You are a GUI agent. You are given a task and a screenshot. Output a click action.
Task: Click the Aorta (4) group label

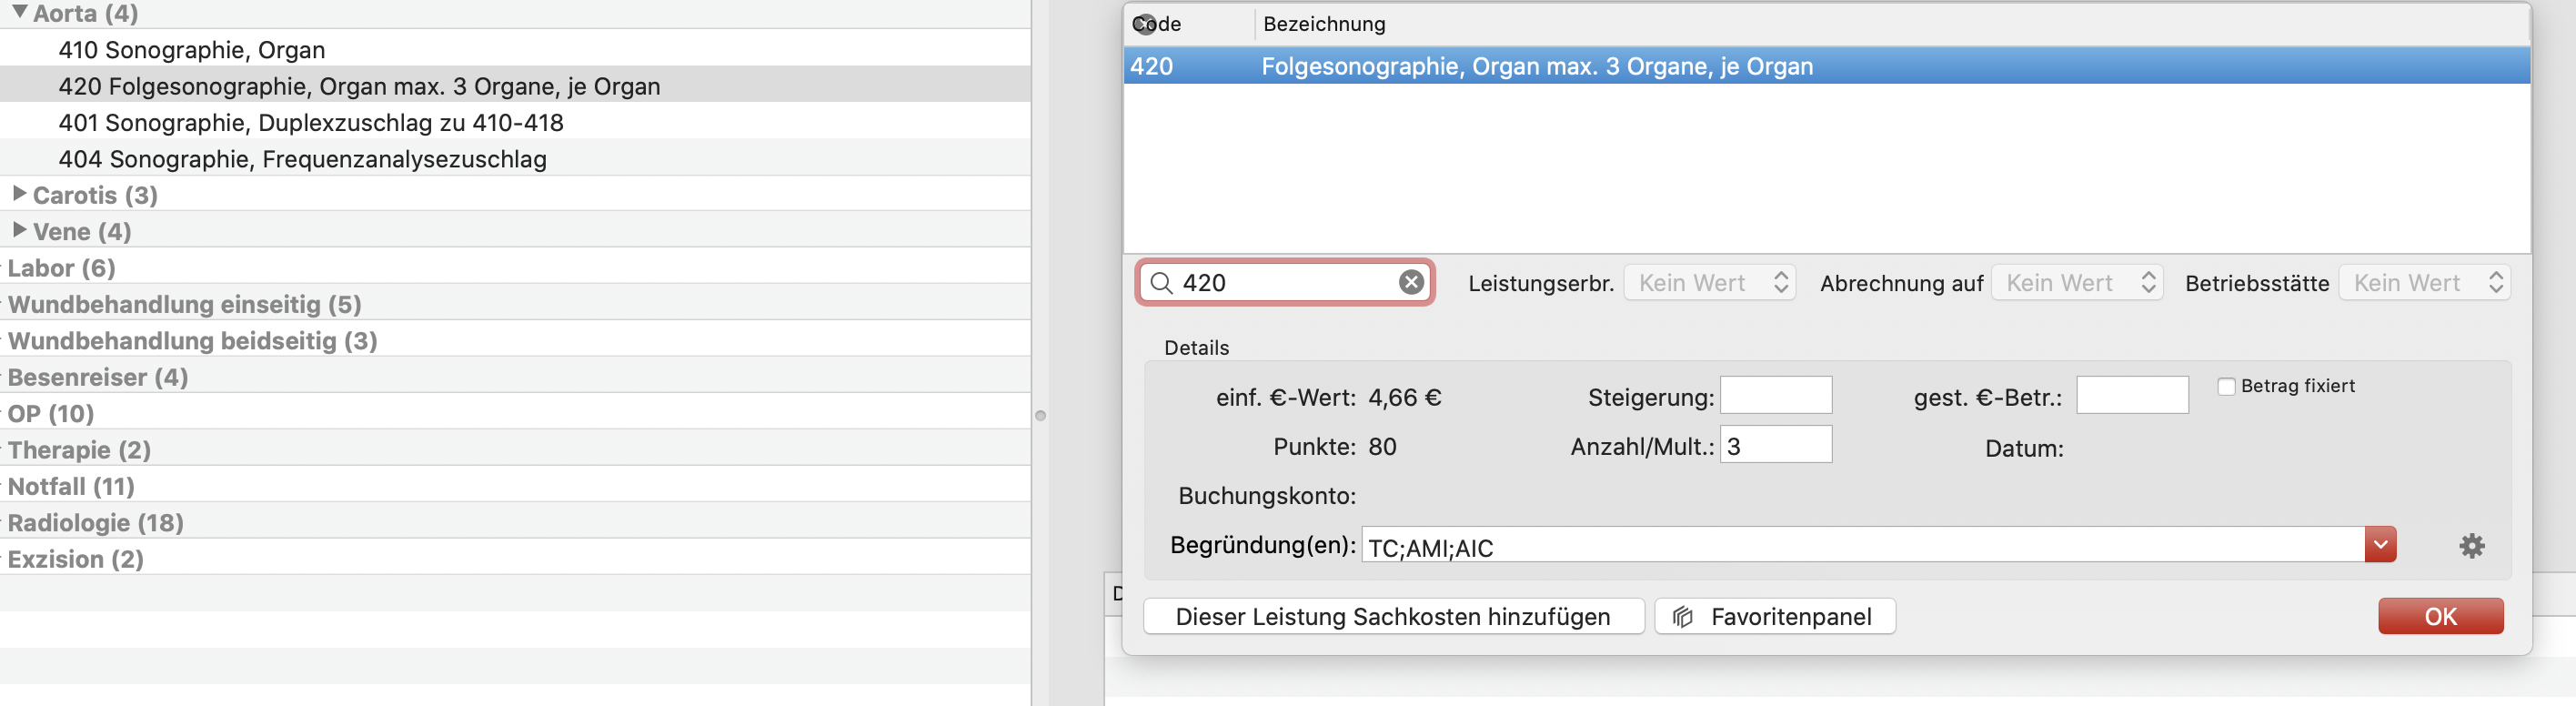[86, 13]
